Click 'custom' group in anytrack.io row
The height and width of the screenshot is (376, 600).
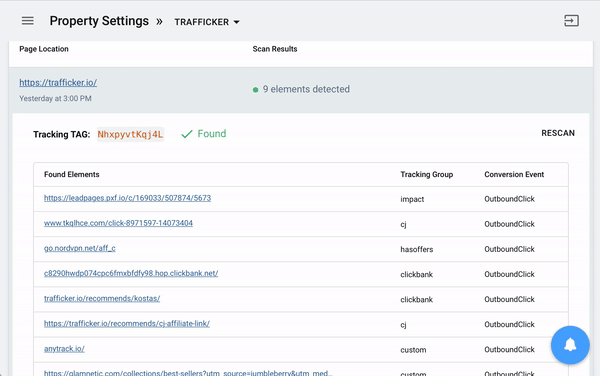(x=413, y=350)
